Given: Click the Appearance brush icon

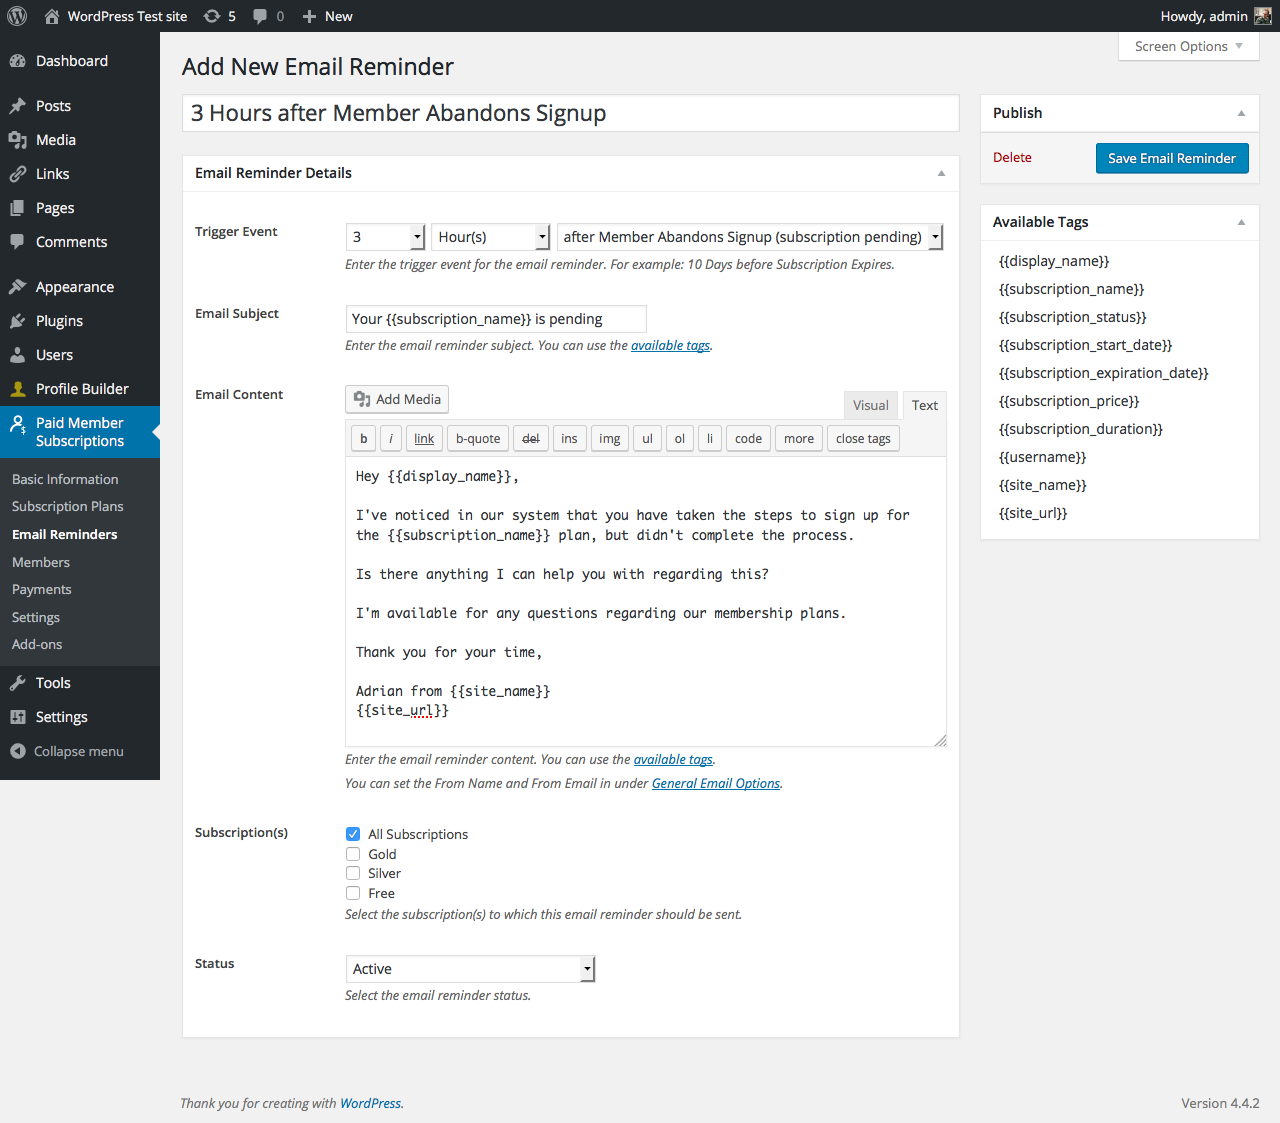Looking at the screenshot, I should (x=18, y=287).
